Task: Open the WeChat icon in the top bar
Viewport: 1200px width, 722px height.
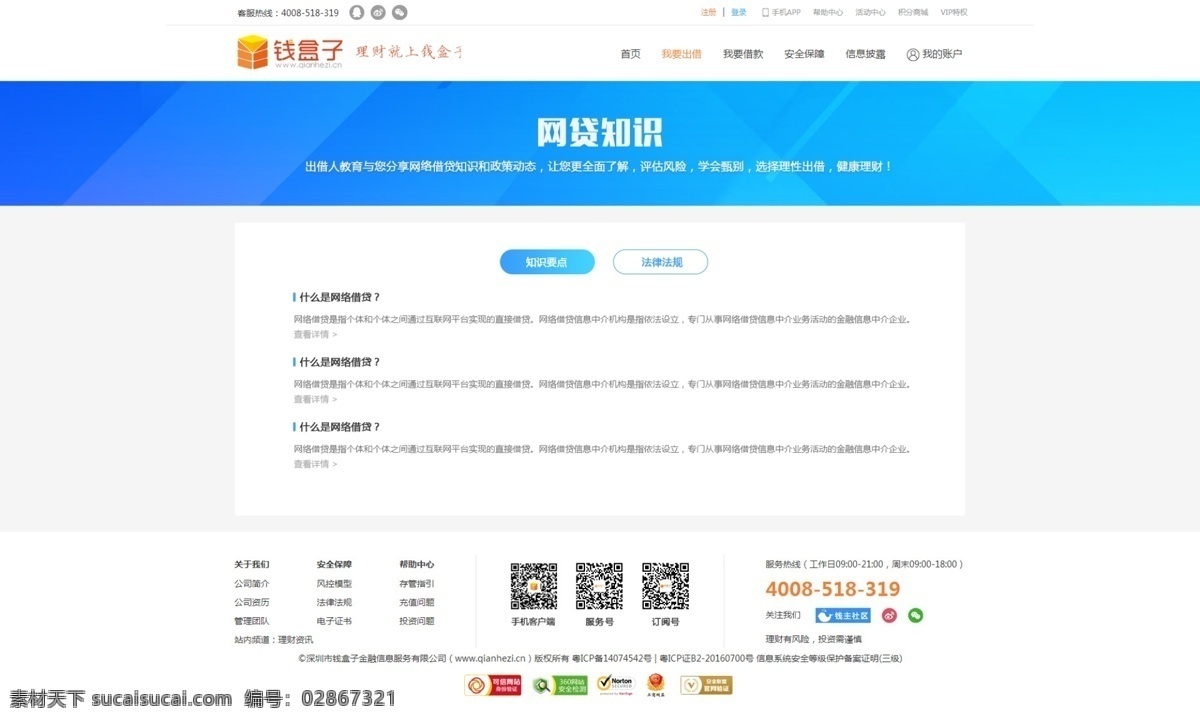Action: click(x=400, y=13)
